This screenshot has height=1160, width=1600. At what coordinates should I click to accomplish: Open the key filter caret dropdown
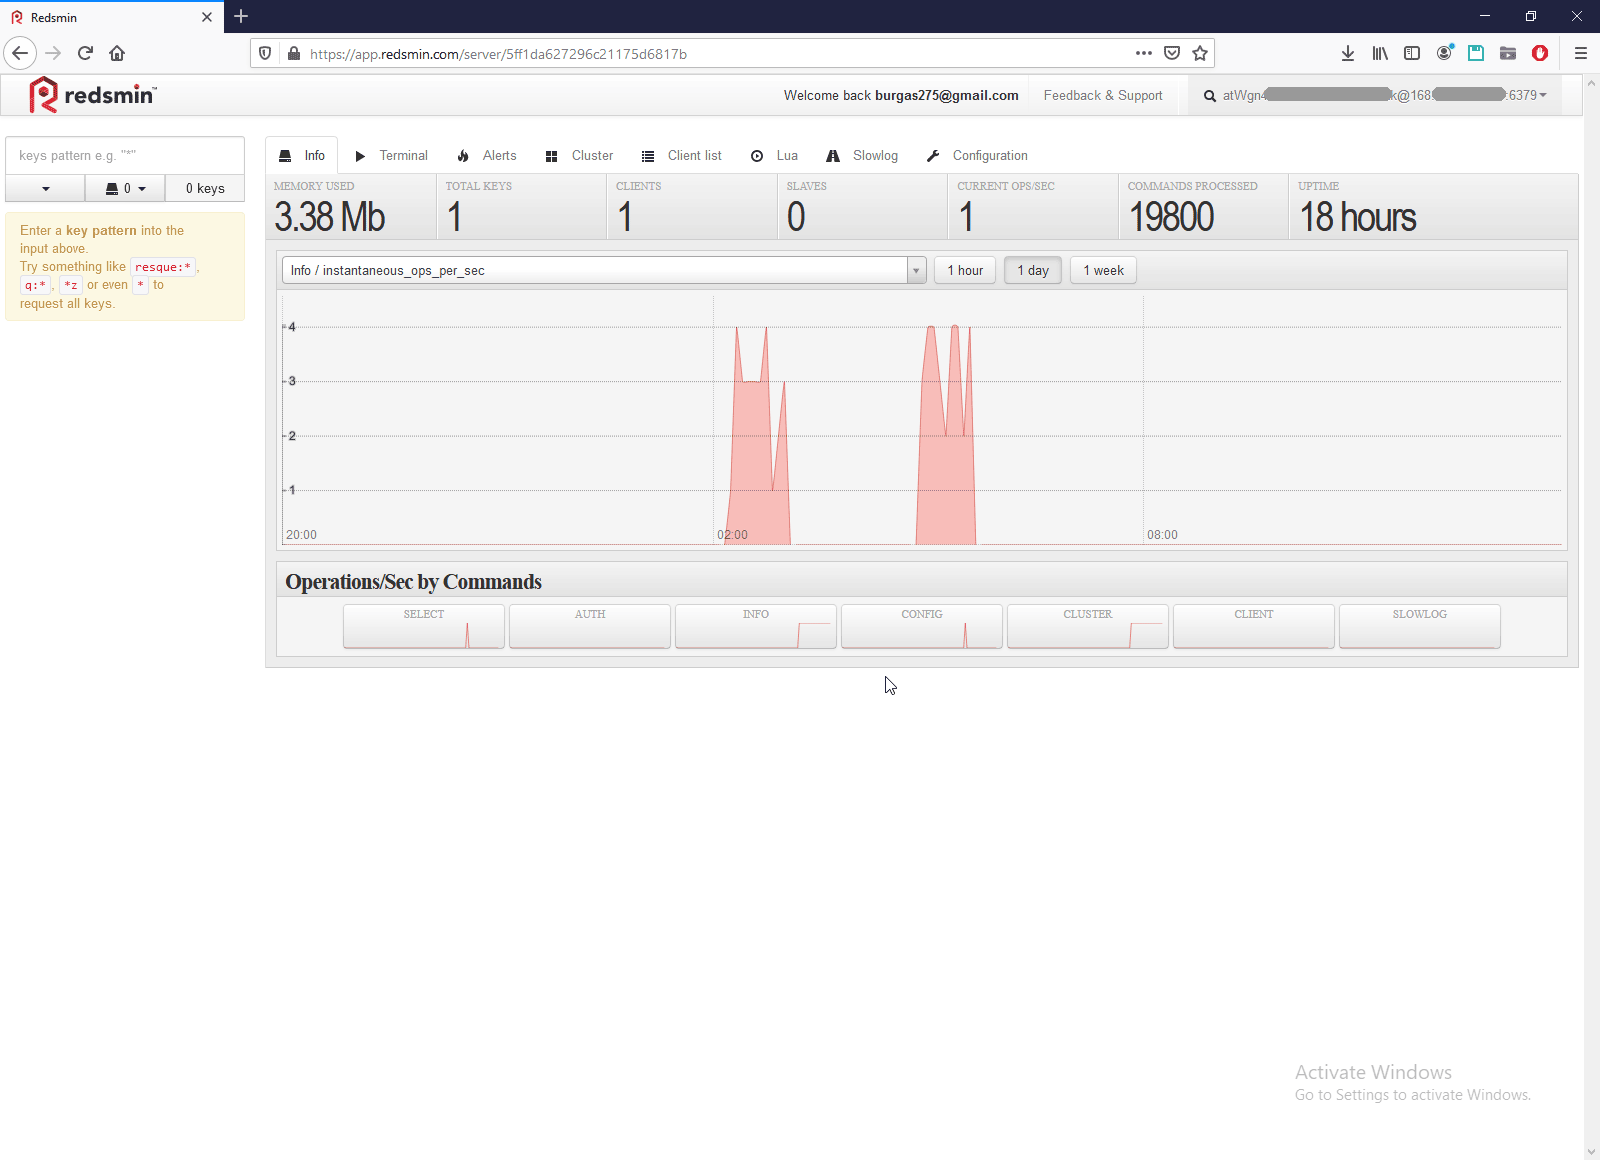[45, 188]
